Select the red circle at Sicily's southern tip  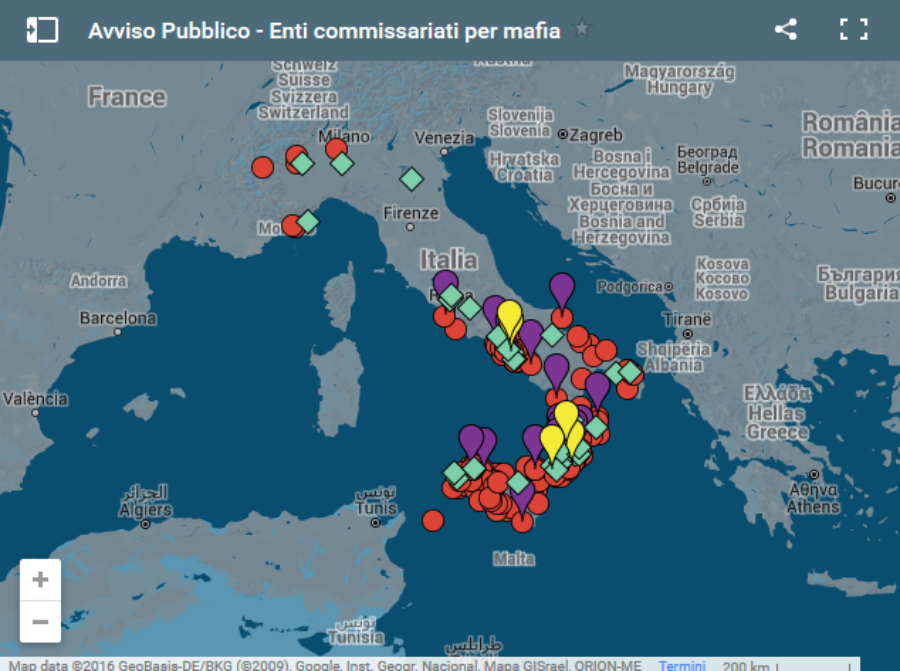point(522,522)
